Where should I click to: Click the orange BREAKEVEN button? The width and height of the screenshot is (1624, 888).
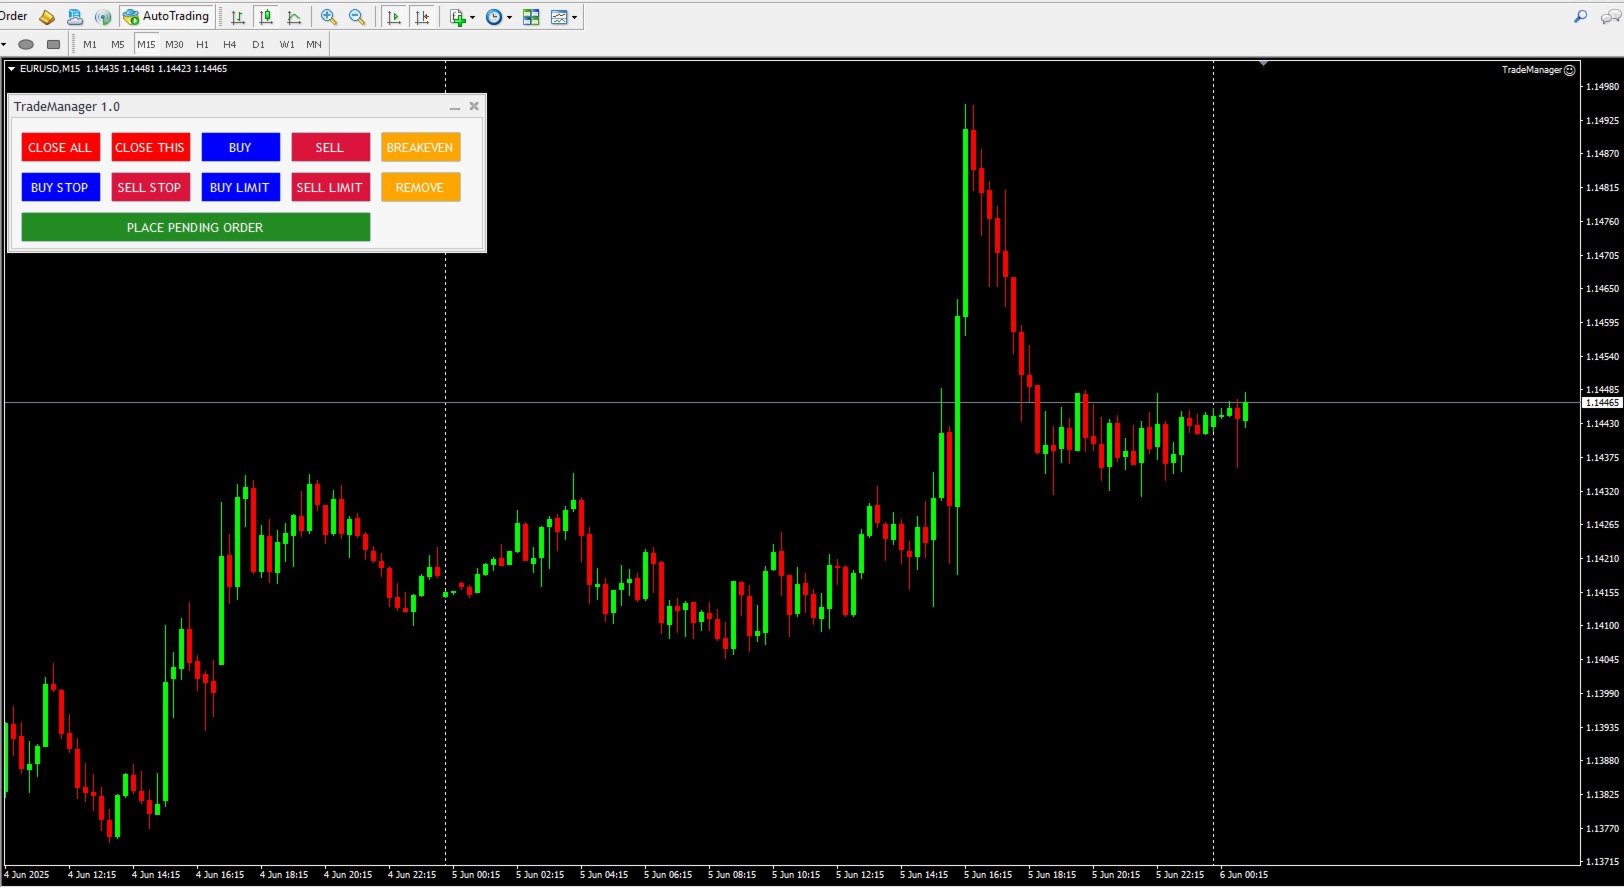click(x=420, y=147)
